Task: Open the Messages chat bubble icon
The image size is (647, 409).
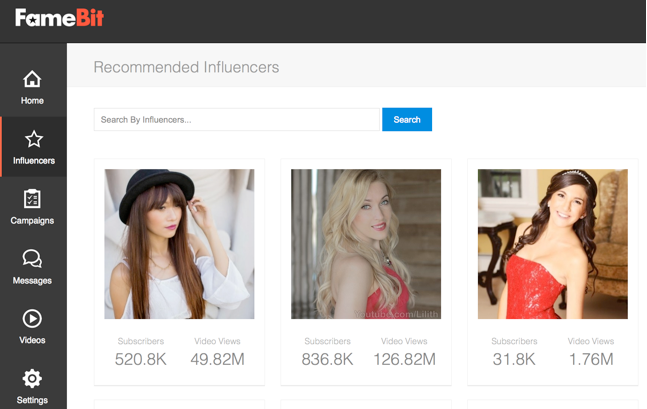Action: pyautogui.click(x=32, y=259)
